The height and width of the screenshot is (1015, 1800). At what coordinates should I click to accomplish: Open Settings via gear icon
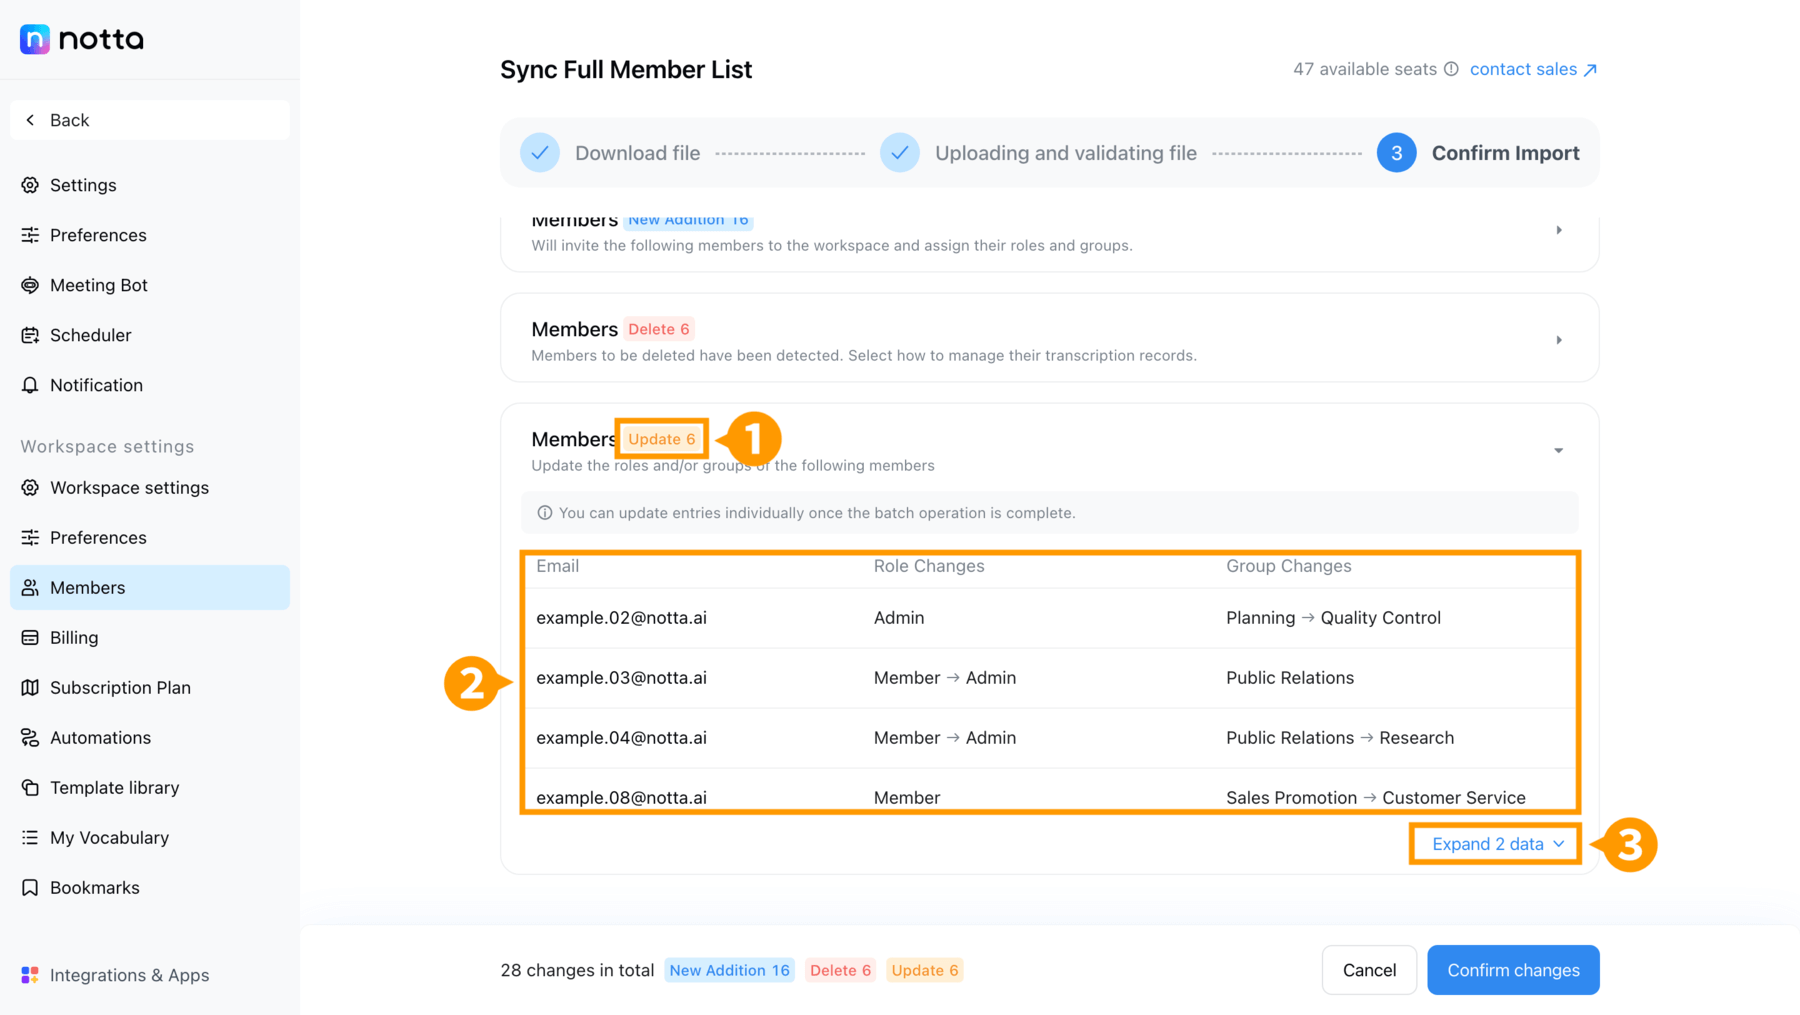[x=30, y=185]
